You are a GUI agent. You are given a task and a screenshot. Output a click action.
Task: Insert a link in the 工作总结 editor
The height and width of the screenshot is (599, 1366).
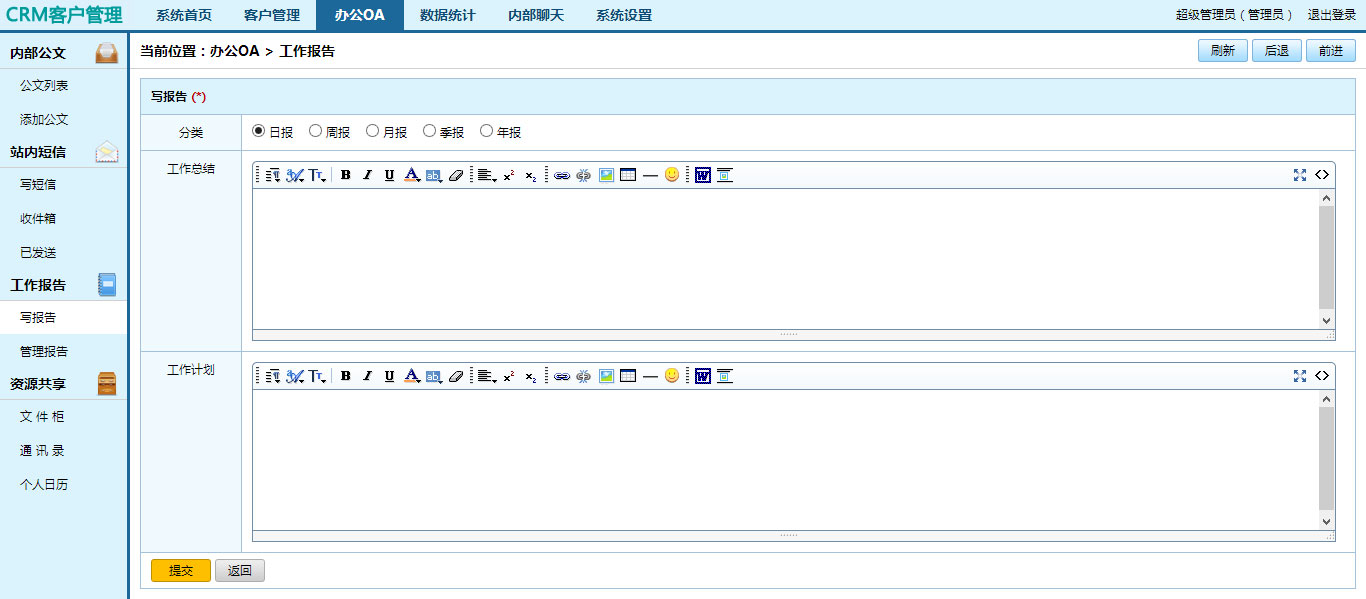click(562, 175)
